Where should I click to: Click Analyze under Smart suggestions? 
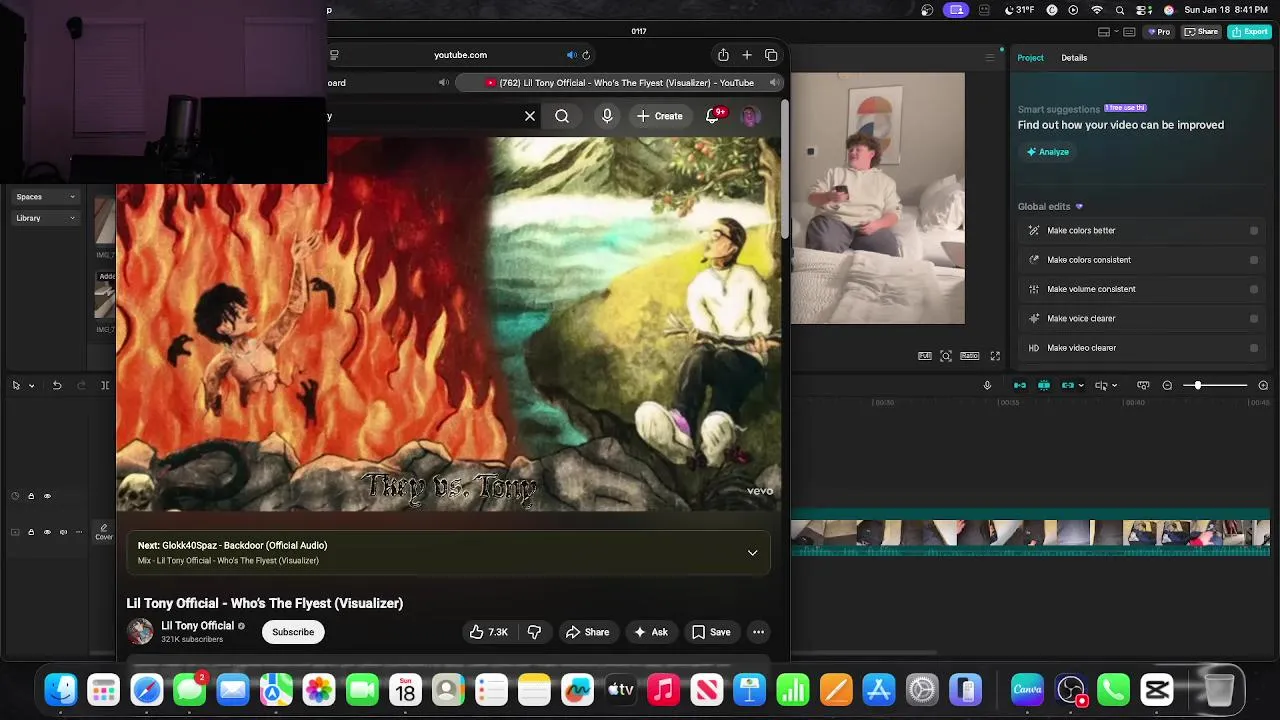pyautogui.click(x=1047, y=152)
